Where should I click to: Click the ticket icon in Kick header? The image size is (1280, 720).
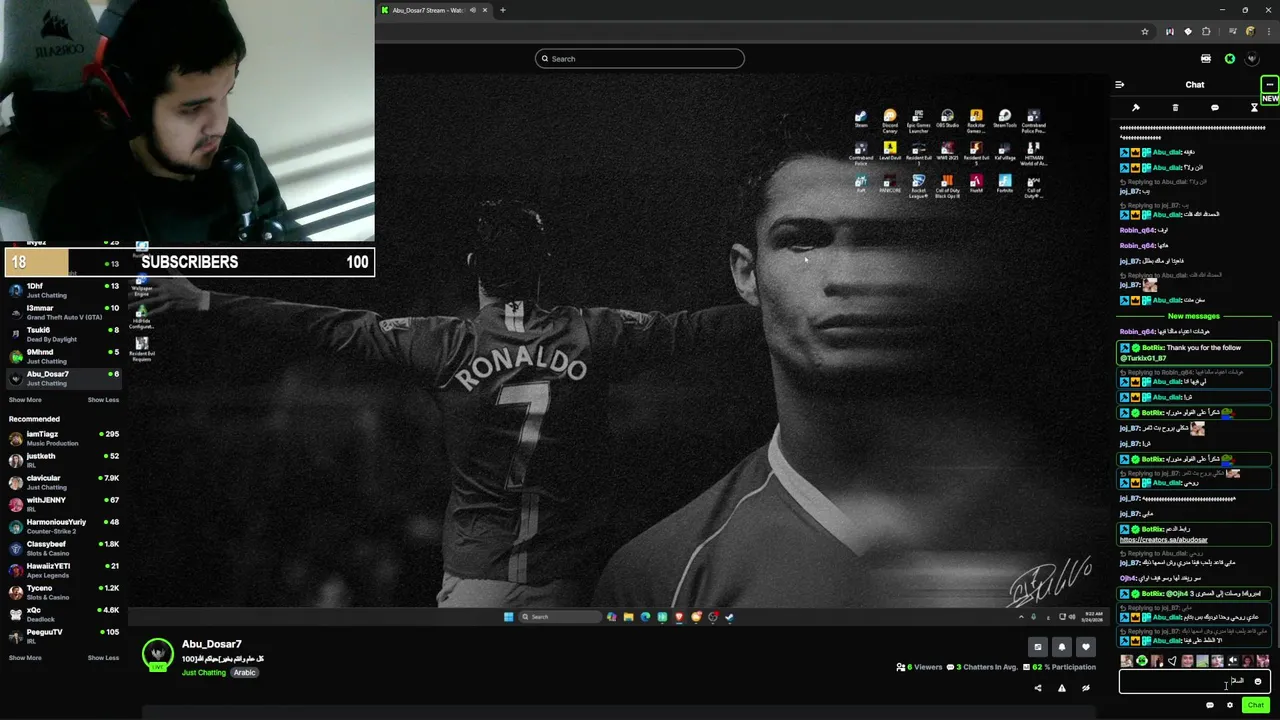coord(1206,59)
